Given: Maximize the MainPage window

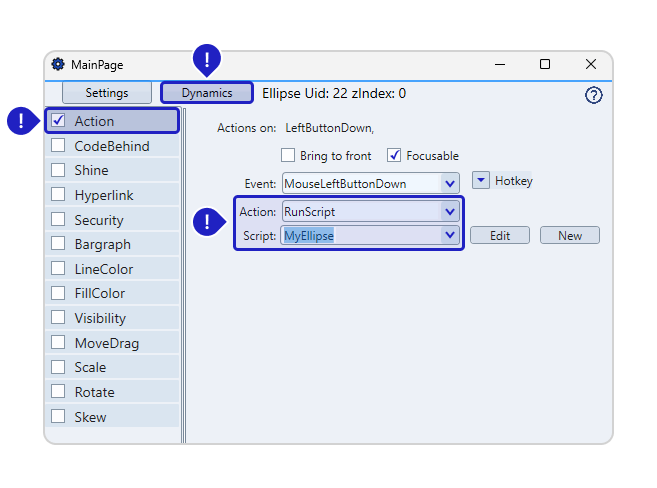Looking at the screenshot, I should coord(545,64).
